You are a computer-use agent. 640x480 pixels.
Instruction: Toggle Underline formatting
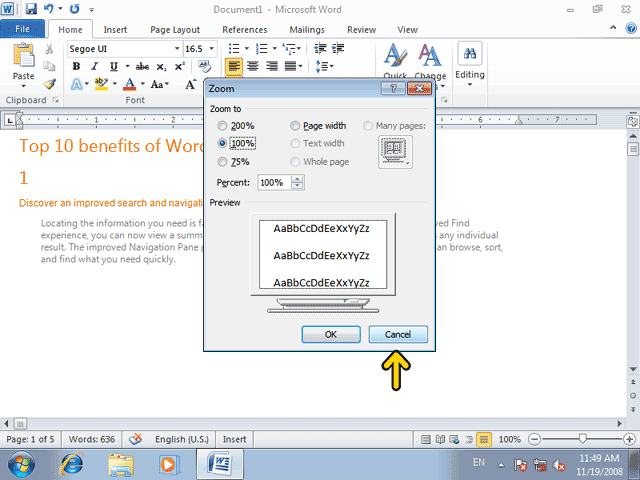point(113,66)
